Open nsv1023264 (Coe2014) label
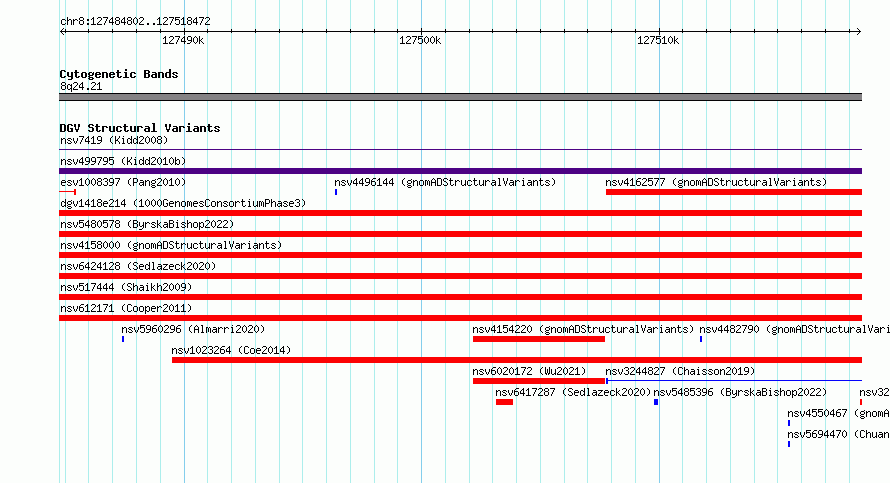The width and height of the screenshot is (890, 483). 231,350
